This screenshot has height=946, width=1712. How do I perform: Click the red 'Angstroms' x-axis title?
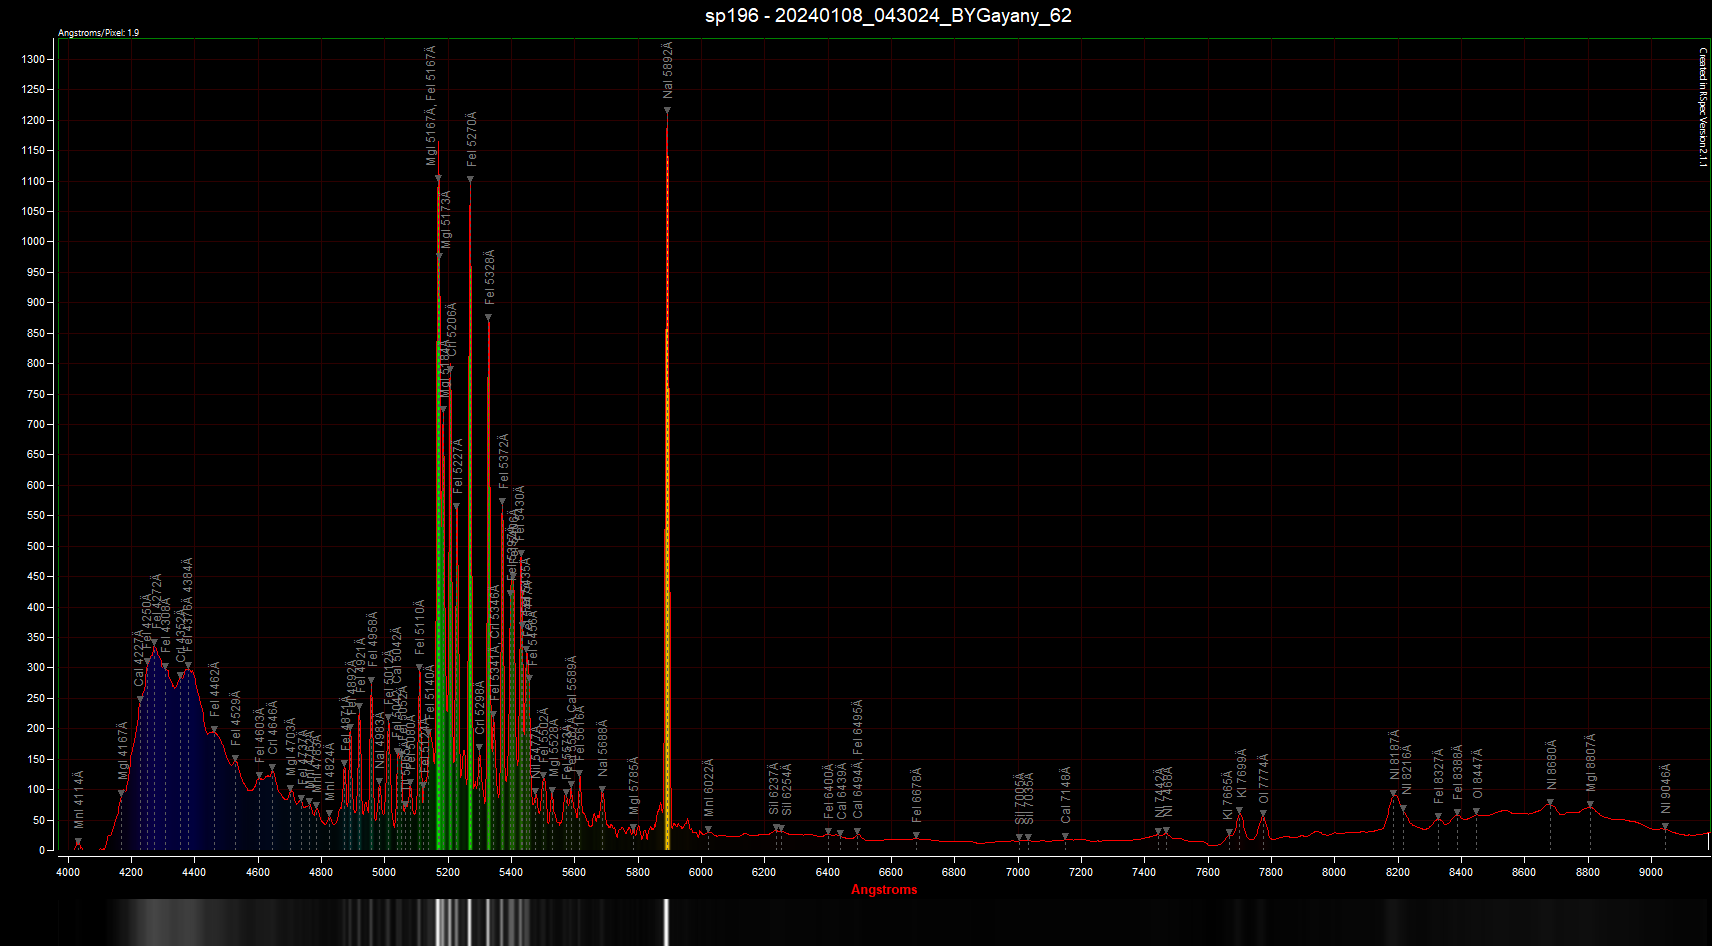884,889
